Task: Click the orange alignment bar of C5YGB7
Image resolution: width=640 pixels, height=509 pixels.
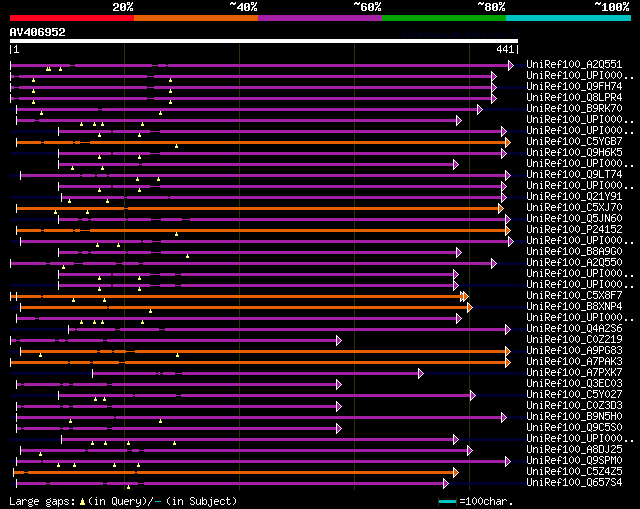Action: [x=261, y=142]
